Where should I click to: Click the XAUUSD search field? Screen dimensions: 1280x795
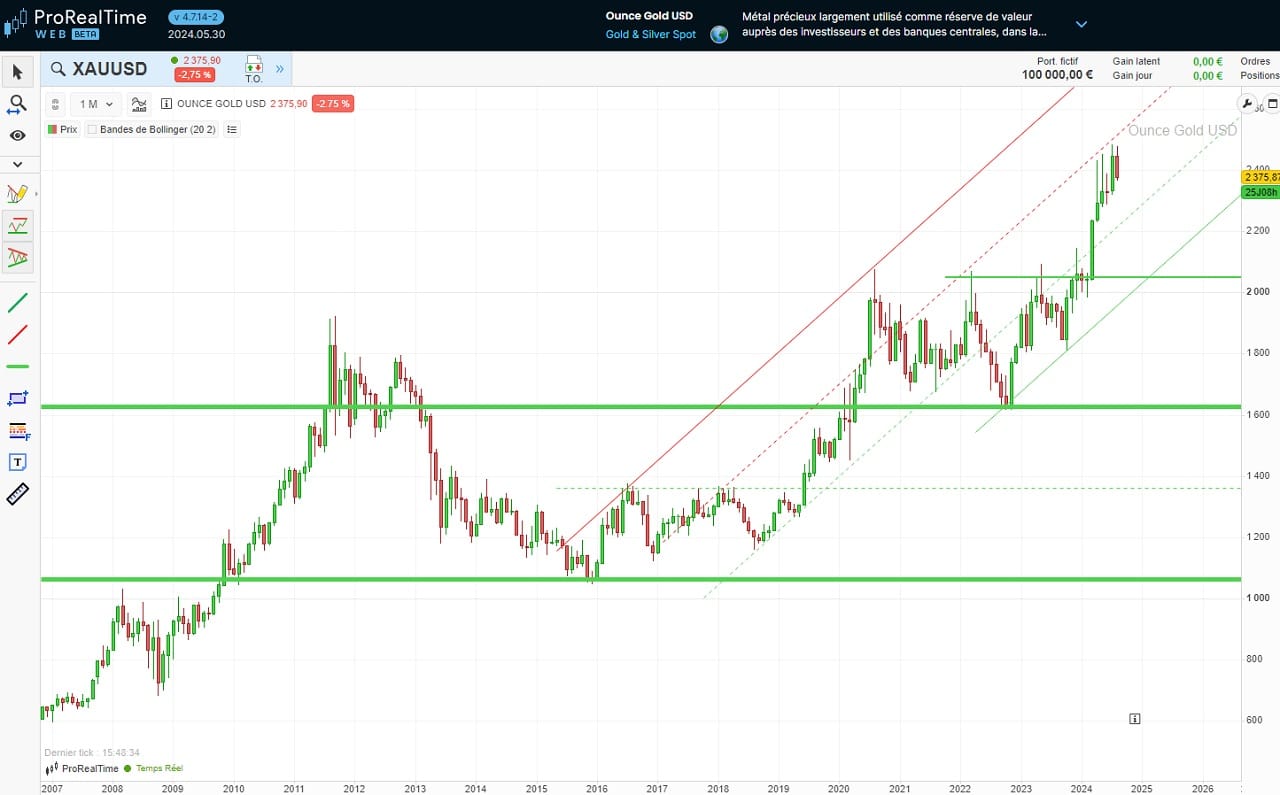(x=100, y=69)
